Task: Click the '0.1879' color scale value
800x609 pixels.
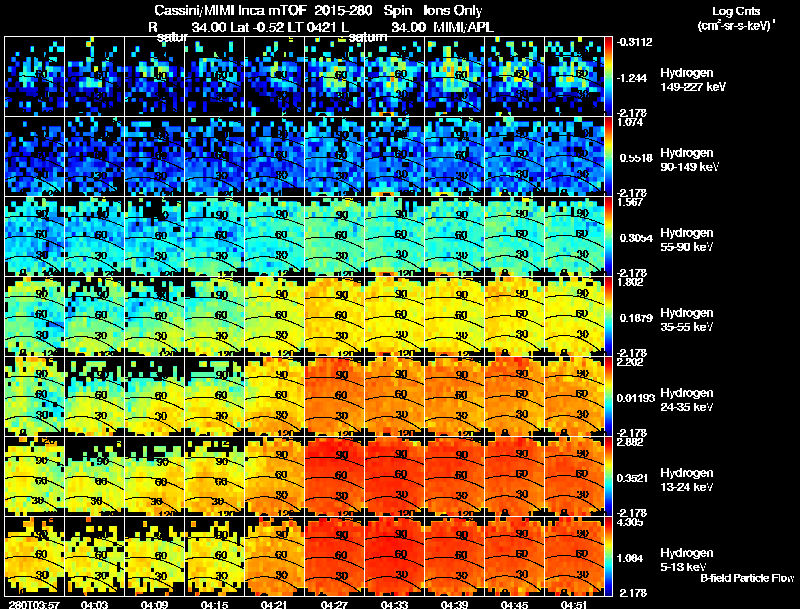Action: coord(636,318)
